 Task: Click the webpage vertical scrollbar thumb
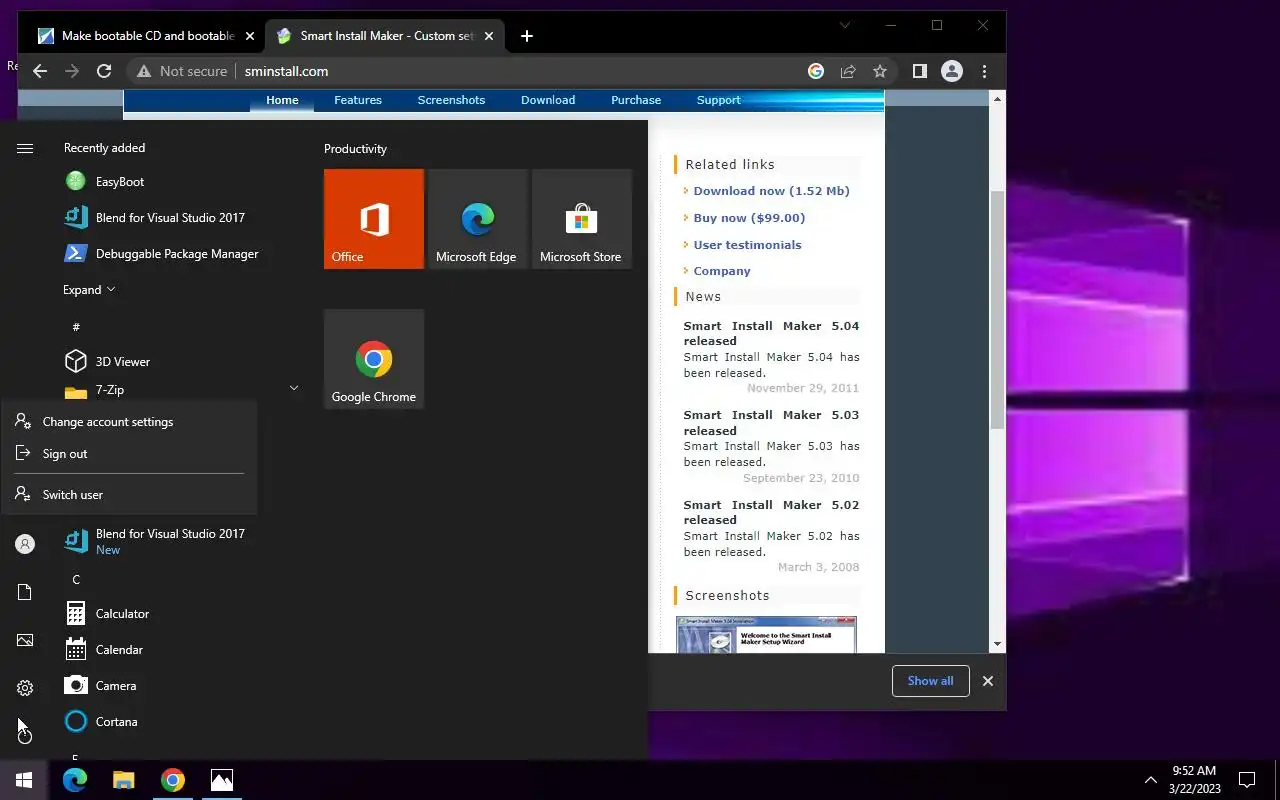pos(997,310)
